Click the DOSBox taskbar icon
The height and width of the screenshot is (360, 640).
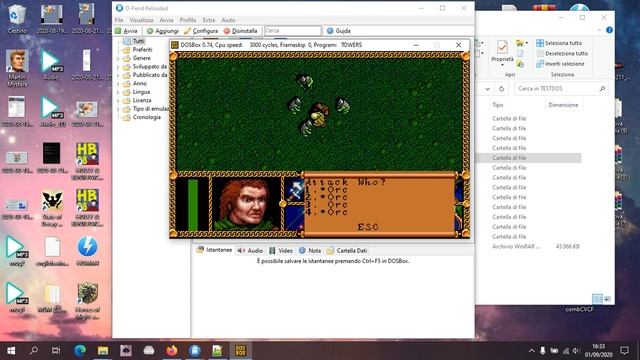240,351
